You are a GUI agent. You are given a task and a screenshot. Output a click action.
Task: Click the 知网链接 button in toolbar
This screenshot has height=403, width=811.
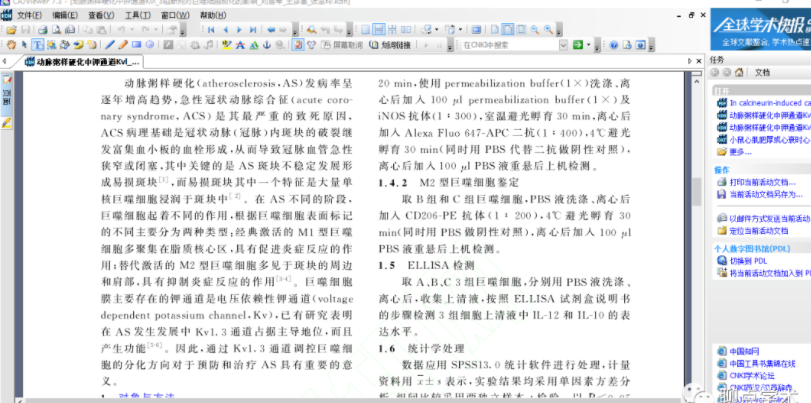pos(389,45)
